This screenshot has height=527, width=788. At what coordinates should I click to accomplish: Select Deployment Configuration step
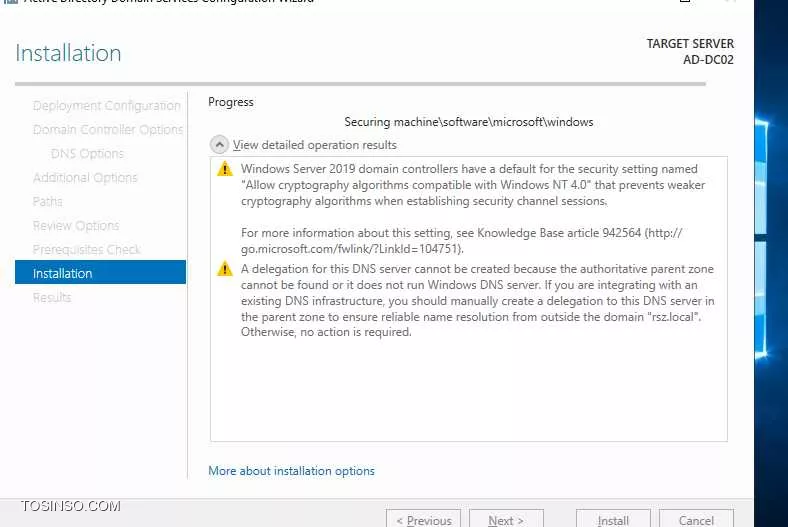[107, 106]
